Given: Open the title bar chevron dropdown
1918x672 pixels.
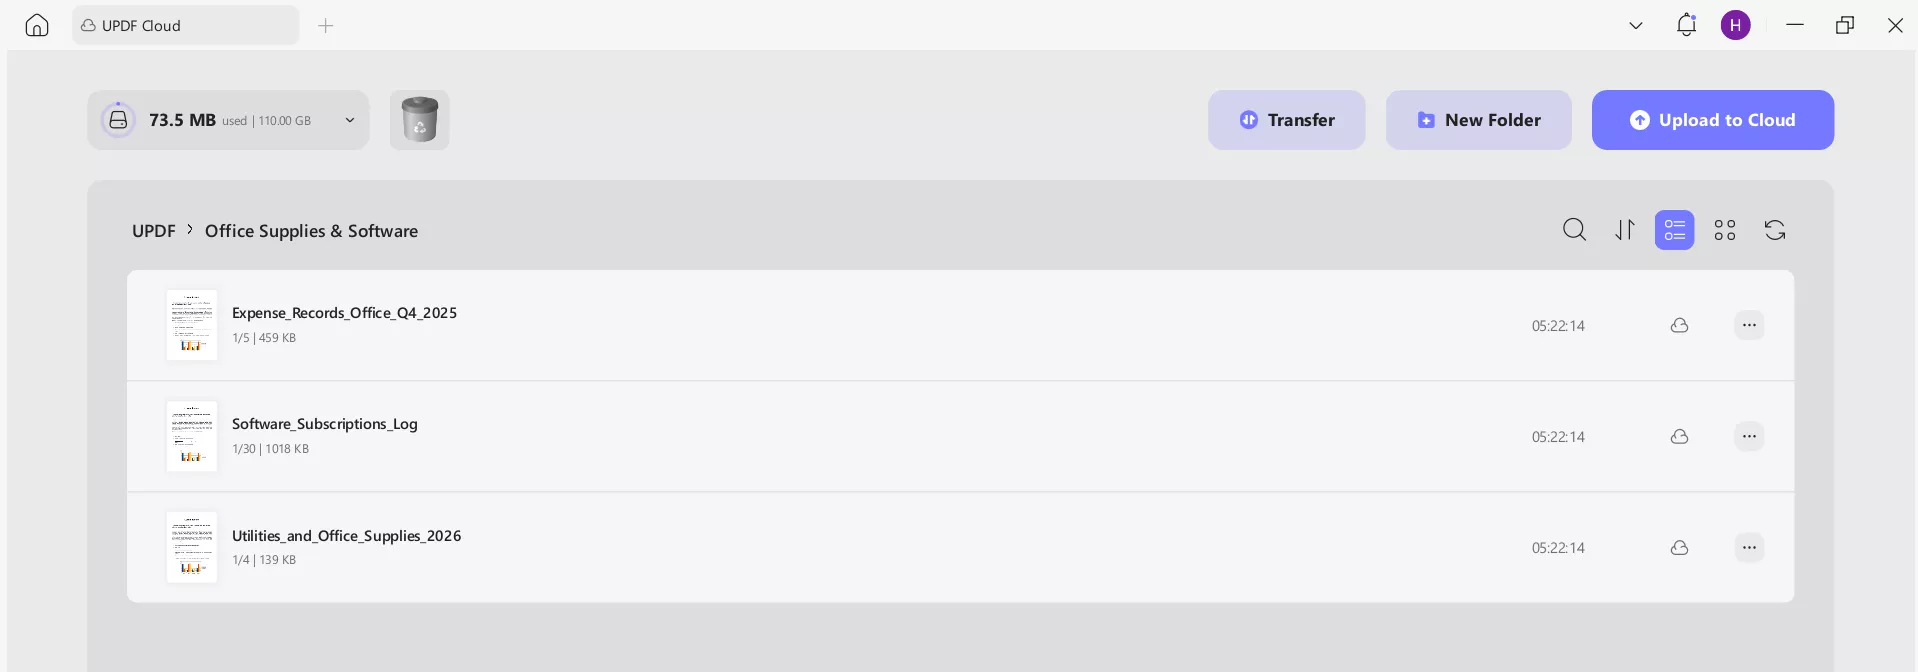Looking at the screenshot, I should click(1636, 25).
